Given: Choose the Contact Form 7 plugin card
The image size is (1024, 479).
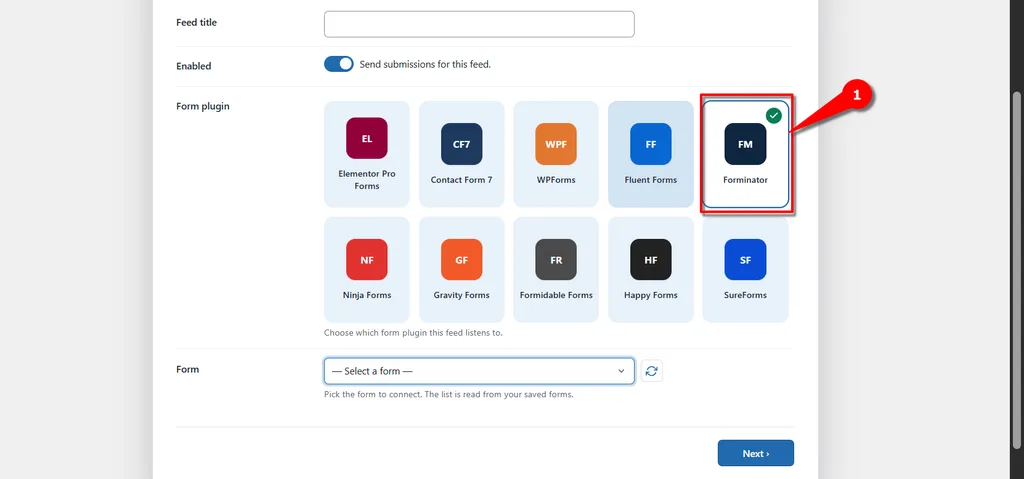Looking at the screenshot, I should pyautogui.click(x=462, y=154).
